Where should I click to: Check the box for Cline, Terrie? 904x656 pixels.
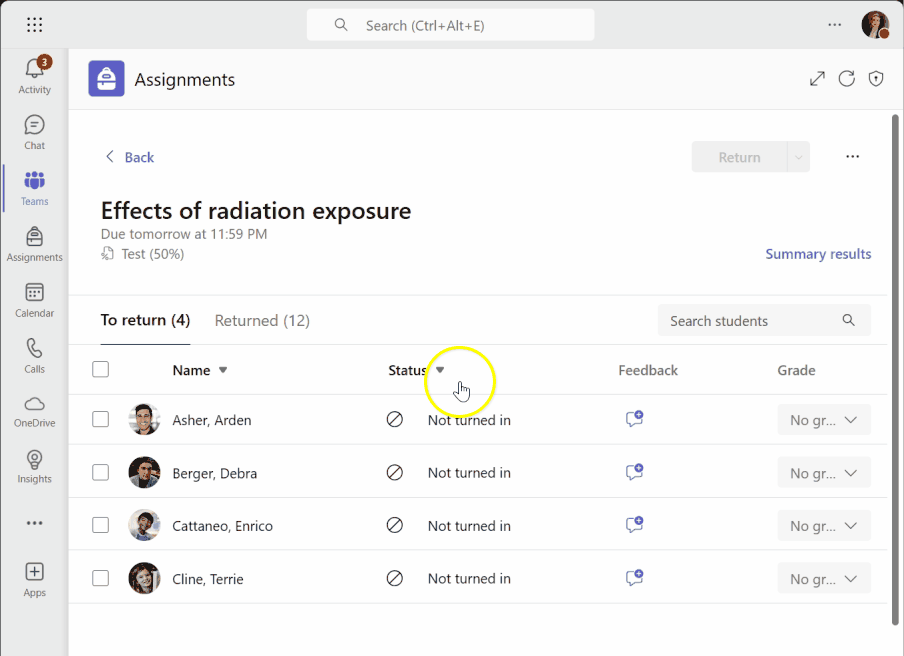click(100, 578)
